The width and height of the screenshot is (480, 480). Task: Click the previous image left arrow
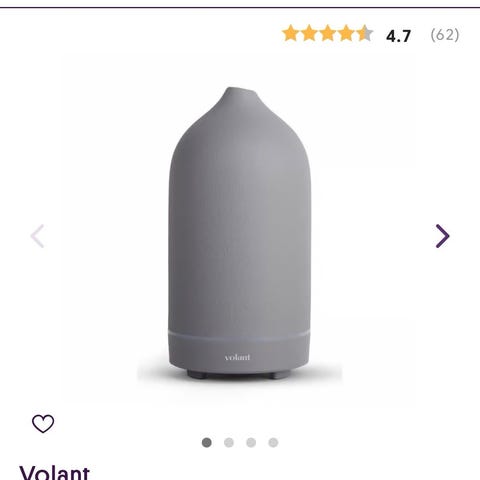(37, 236)
